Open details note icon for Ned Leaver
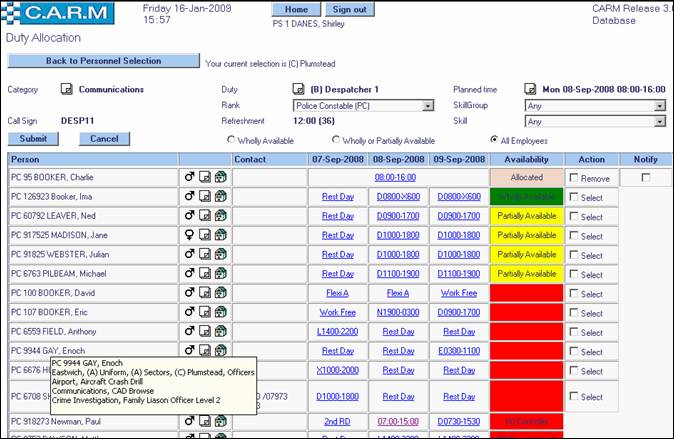The image size is (674, 439). pos(205,217)
